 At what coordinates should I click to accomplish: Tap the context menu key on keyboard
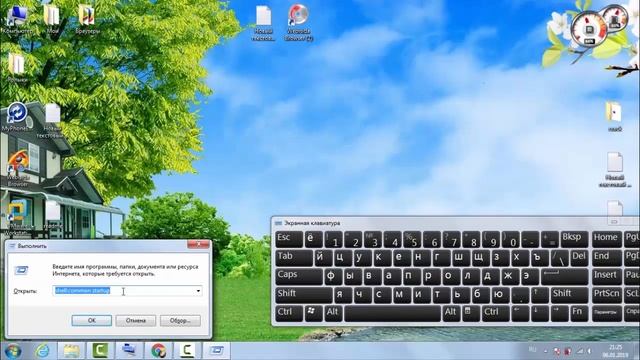471,313
